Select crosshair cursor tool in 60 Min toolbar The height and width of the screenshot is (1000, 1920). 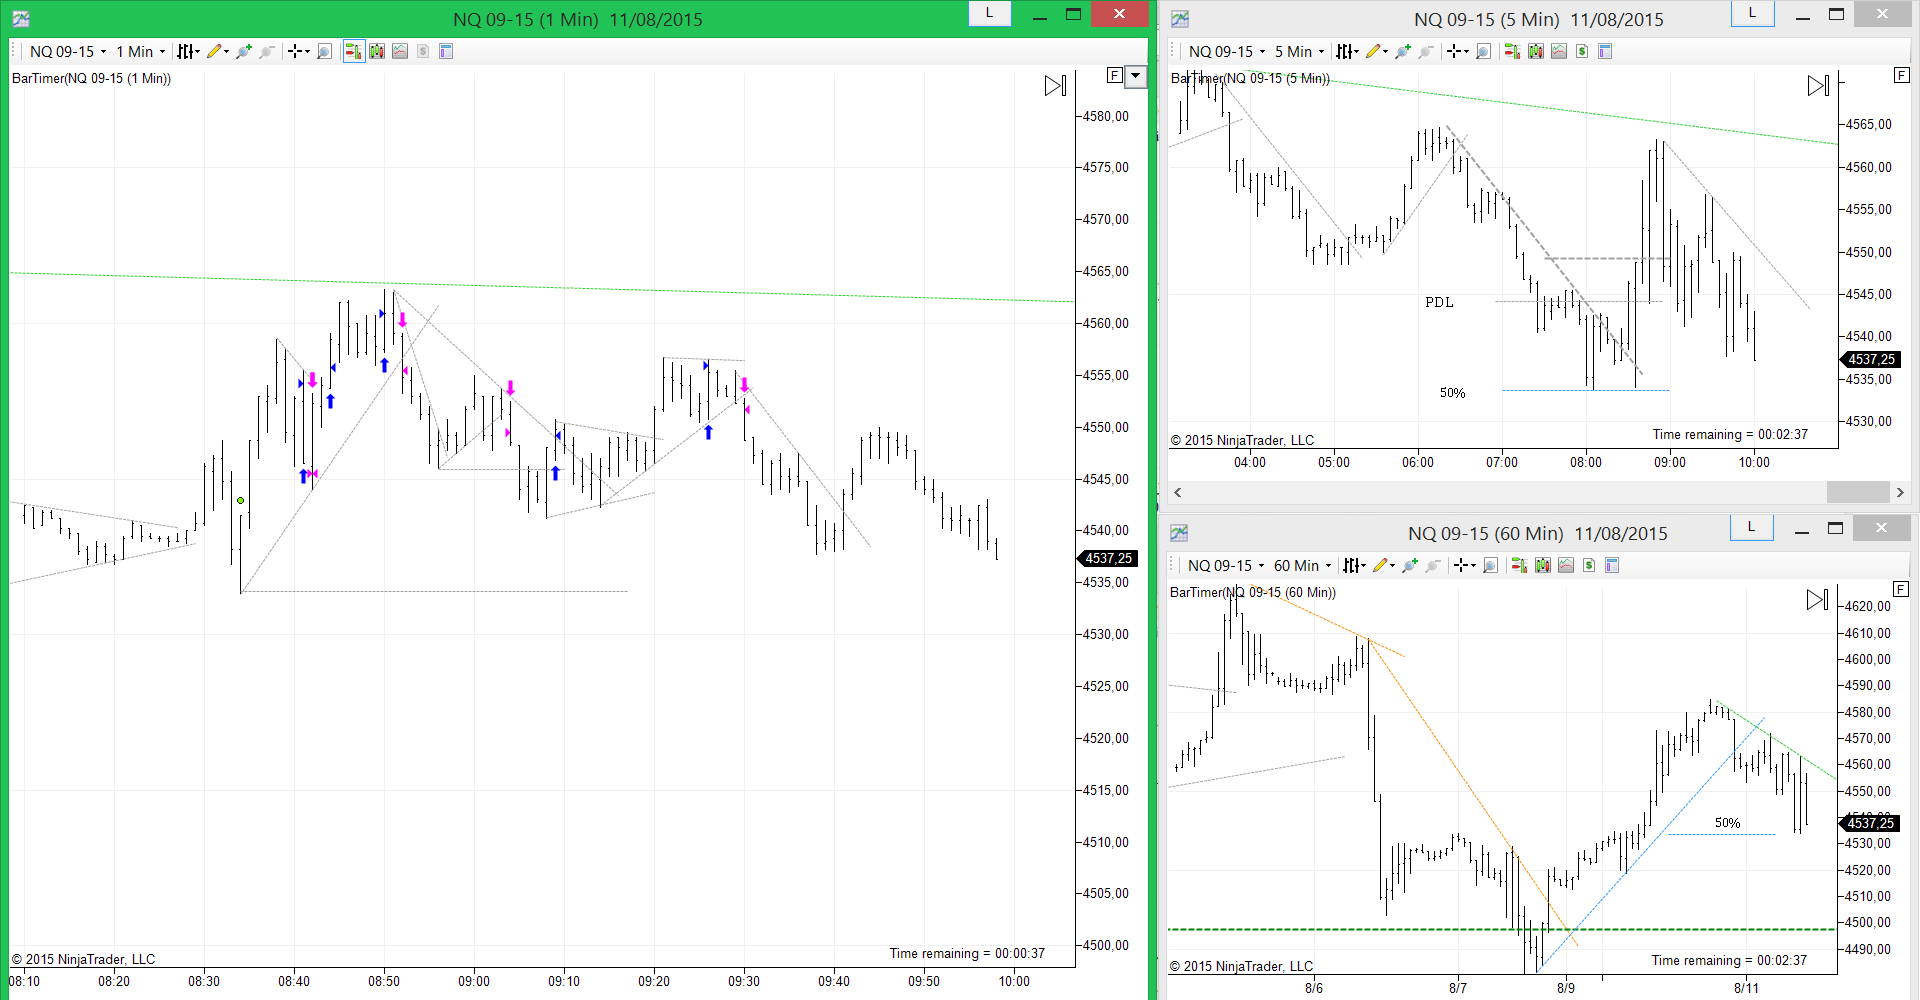(x=1461, y=565)
